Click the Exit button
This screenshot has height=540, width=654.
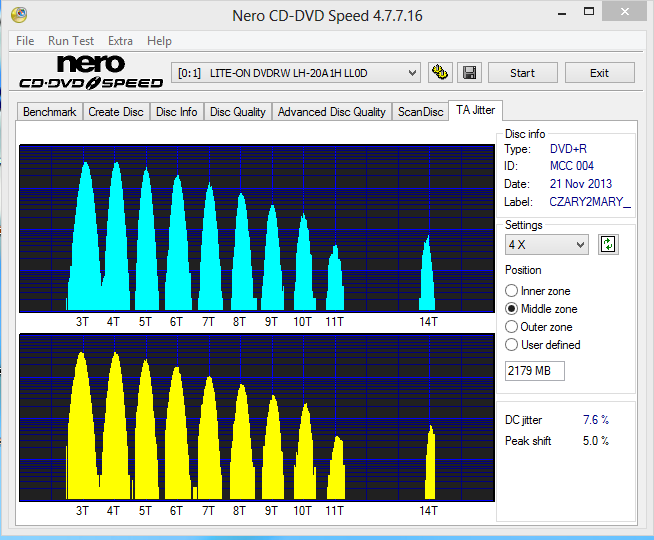tap(599, 73)
